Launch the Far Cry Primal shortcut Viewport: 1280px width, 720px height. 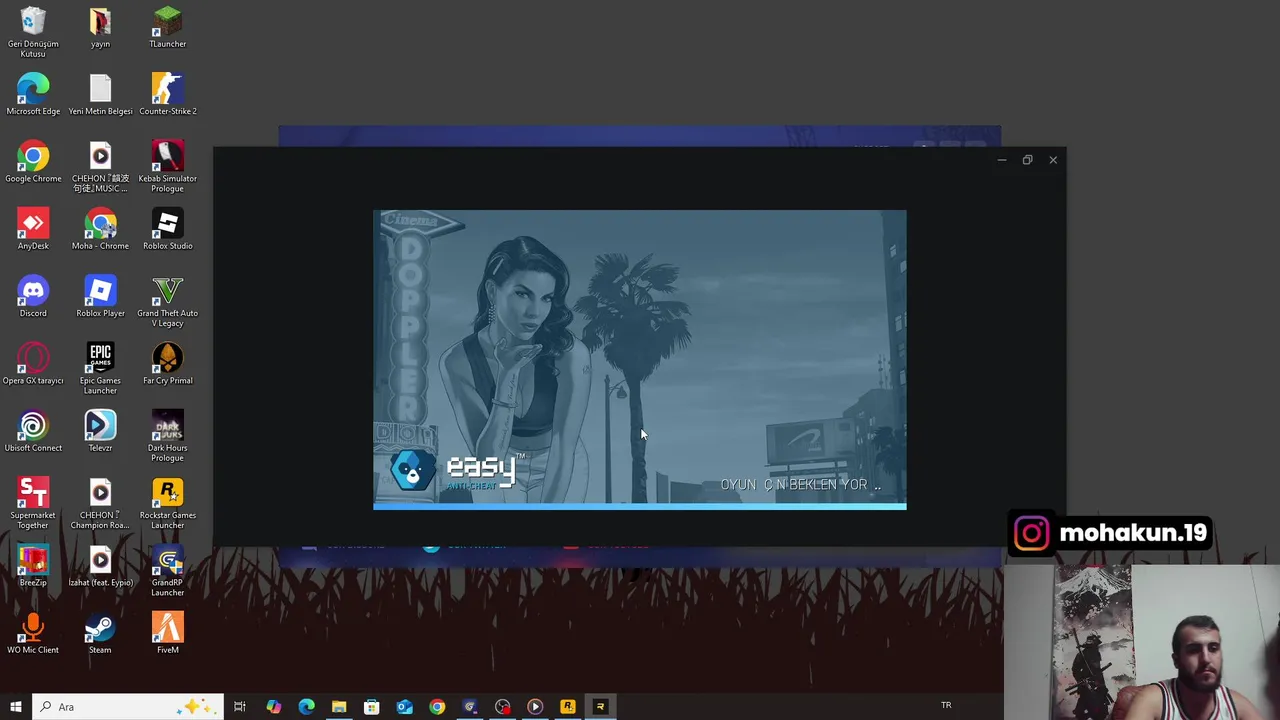[x=167, y=363]
